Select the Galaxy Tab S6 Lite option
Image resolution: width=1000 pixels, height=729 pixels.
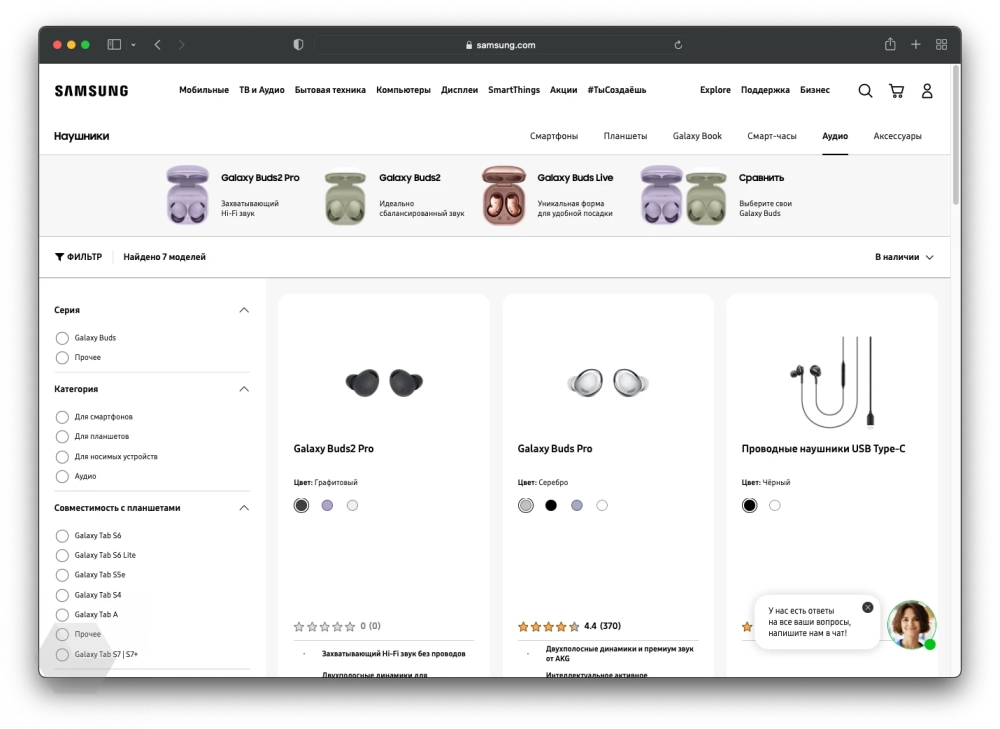point(62,555)
